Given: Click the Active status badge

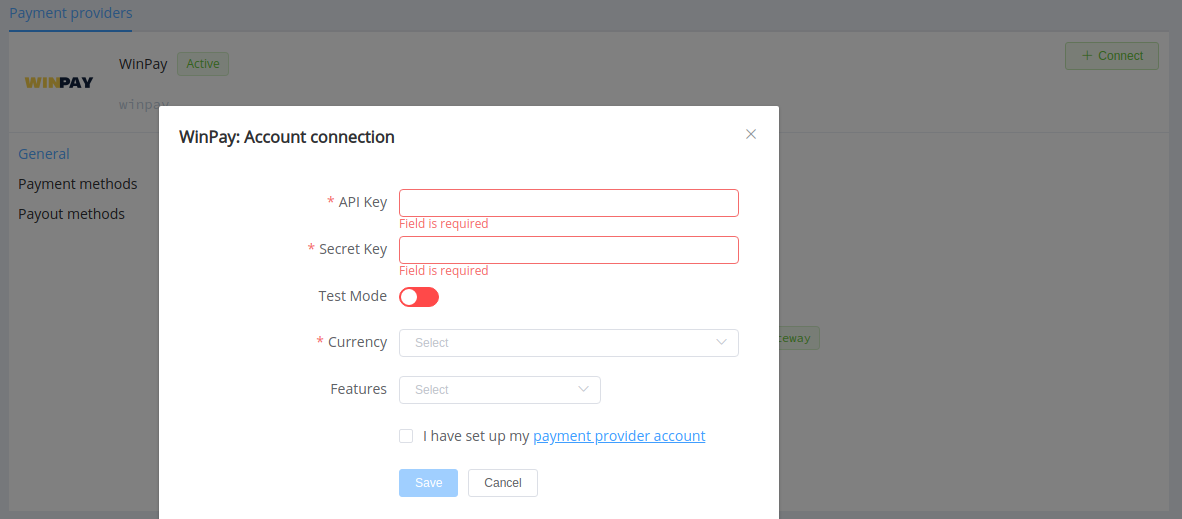Looking at the screenshot, I should [x=203, y=64].
